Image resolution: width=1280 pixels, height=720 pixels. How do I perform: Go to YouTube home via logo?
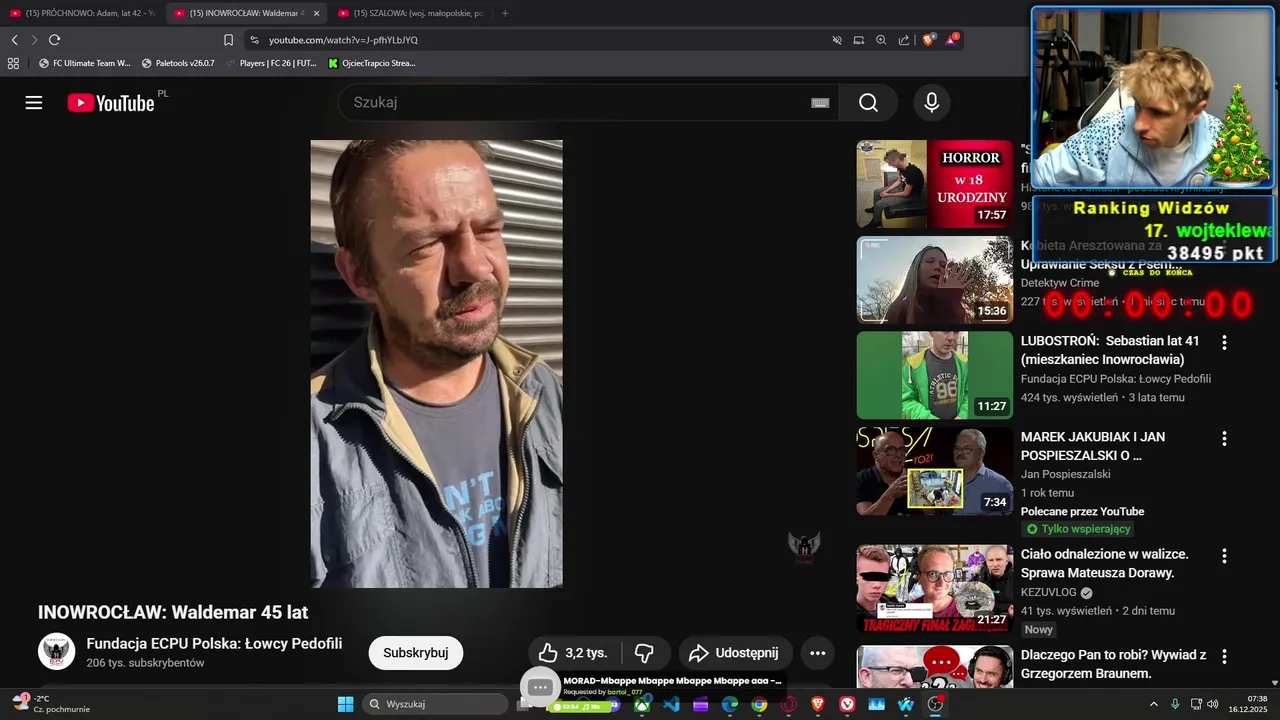click(111, 103)
